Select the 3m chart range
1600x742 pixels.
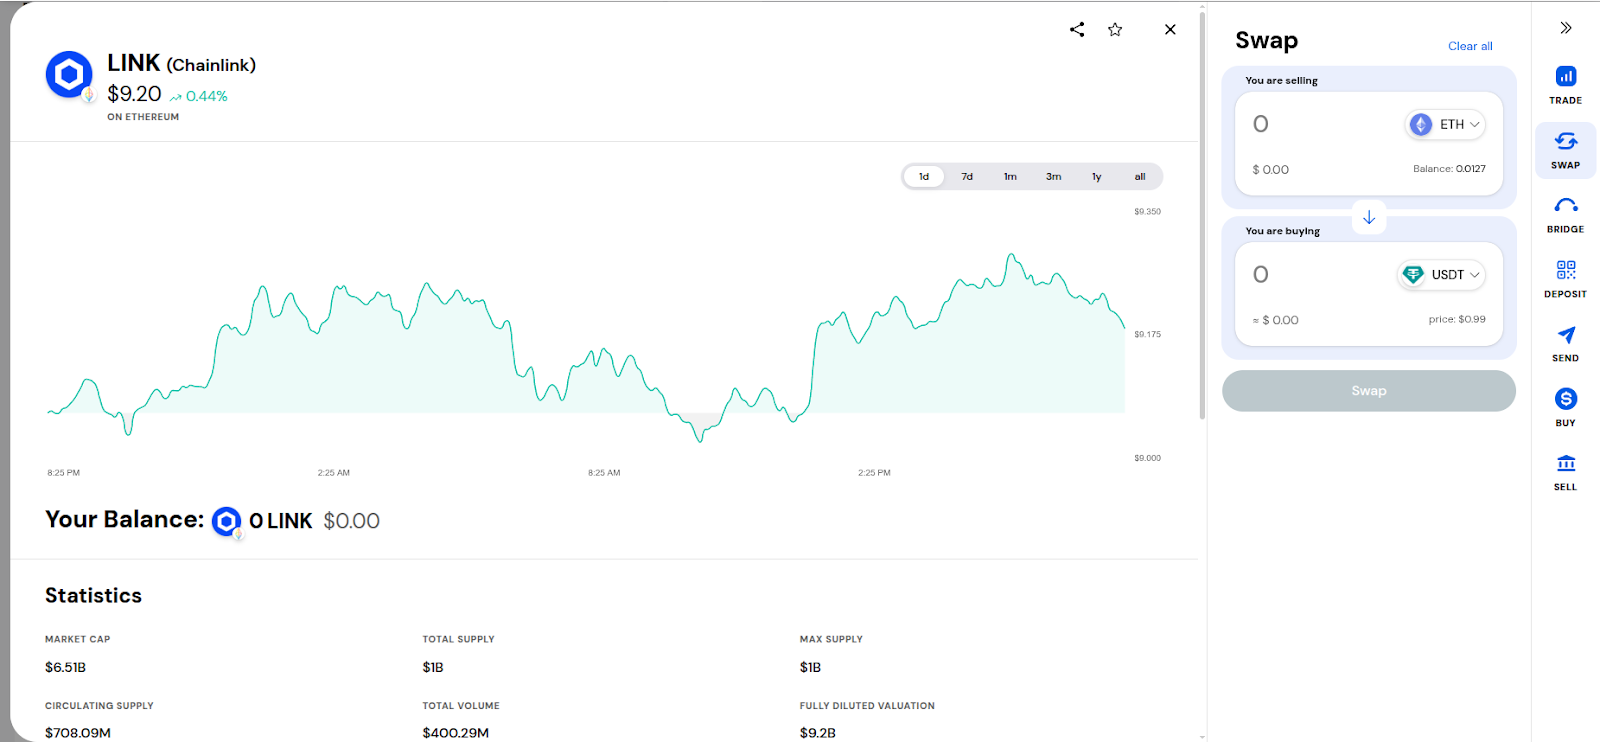pyautogui.click(x=1054, y=177)
